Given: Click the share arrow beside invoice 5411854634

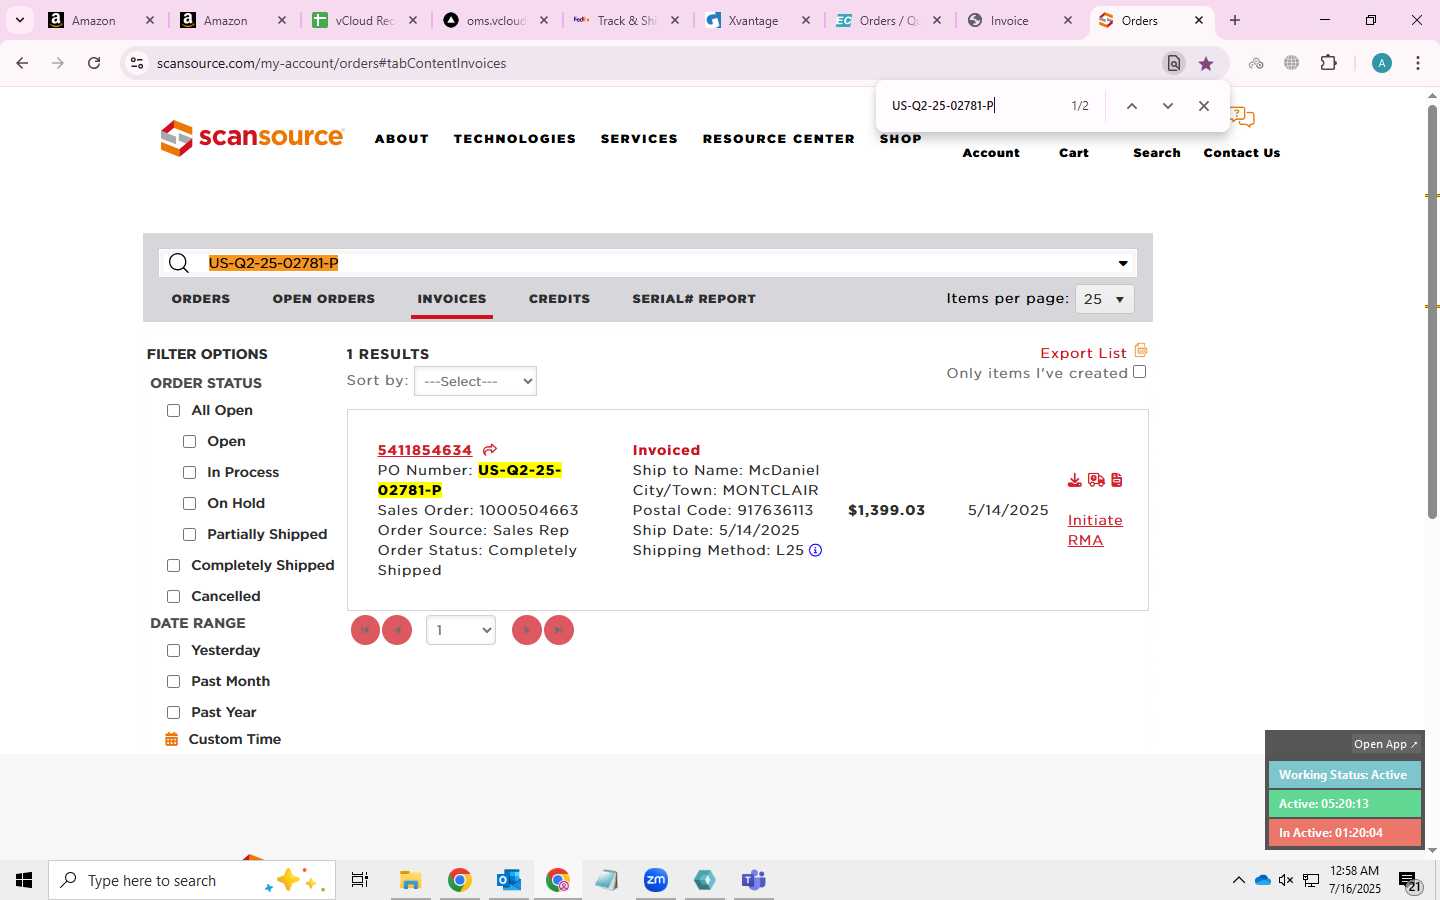Looking at the screenshot, I should coord(489,450).
